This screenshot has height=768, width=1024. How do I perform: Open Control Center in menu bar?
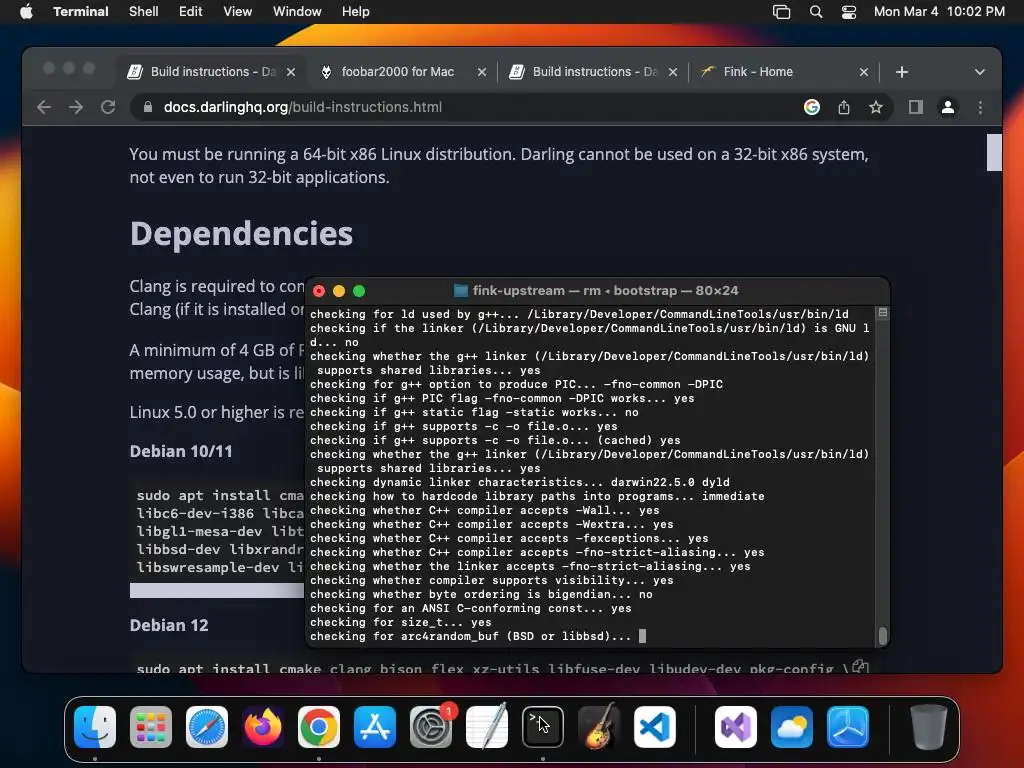pos(849,12)
